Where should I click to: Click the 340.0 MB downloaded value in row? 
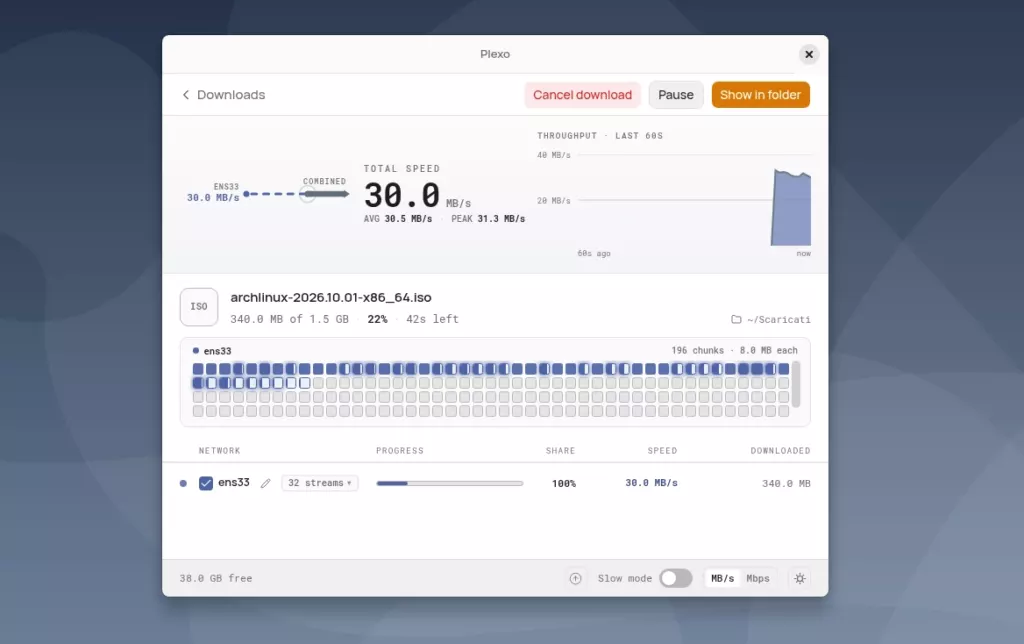[x=786, y=483]
